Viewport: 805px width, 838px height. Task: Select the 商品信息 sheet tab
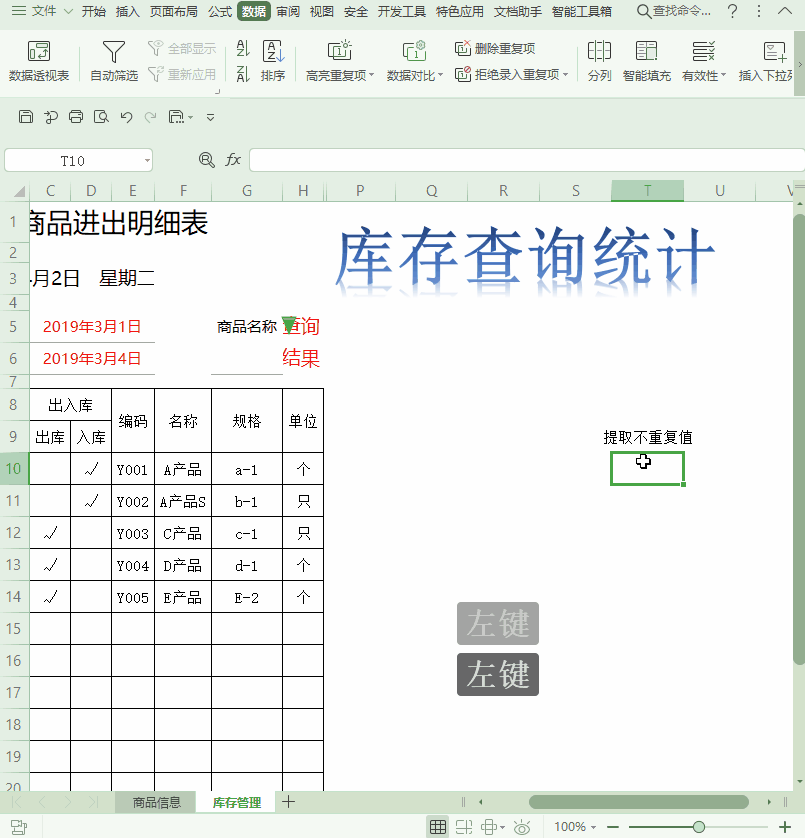pyautogui.click(x=156, y=802)
